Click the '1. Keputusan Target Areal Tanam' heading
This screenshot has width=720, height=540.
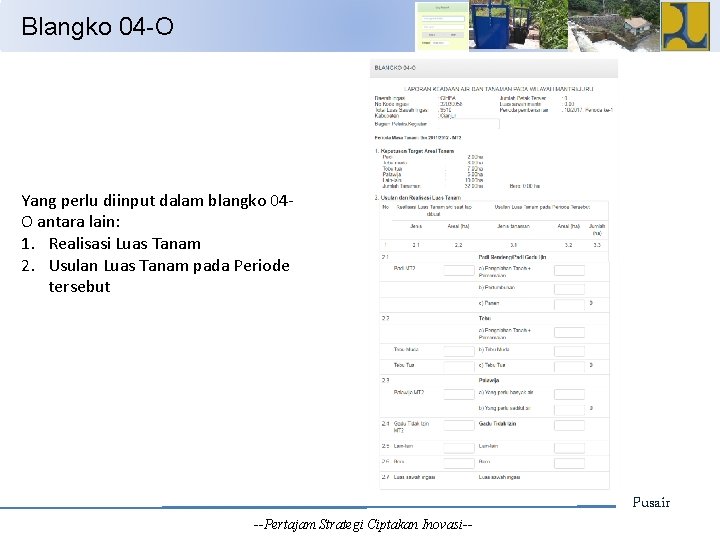pyautogui.click(x=414, y=151)
